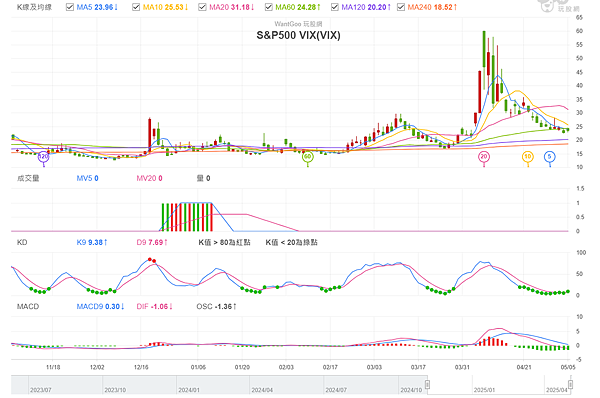
Task: Click the 04/21 date axis label
Action: pyautogui.click(x=523, y=367)
